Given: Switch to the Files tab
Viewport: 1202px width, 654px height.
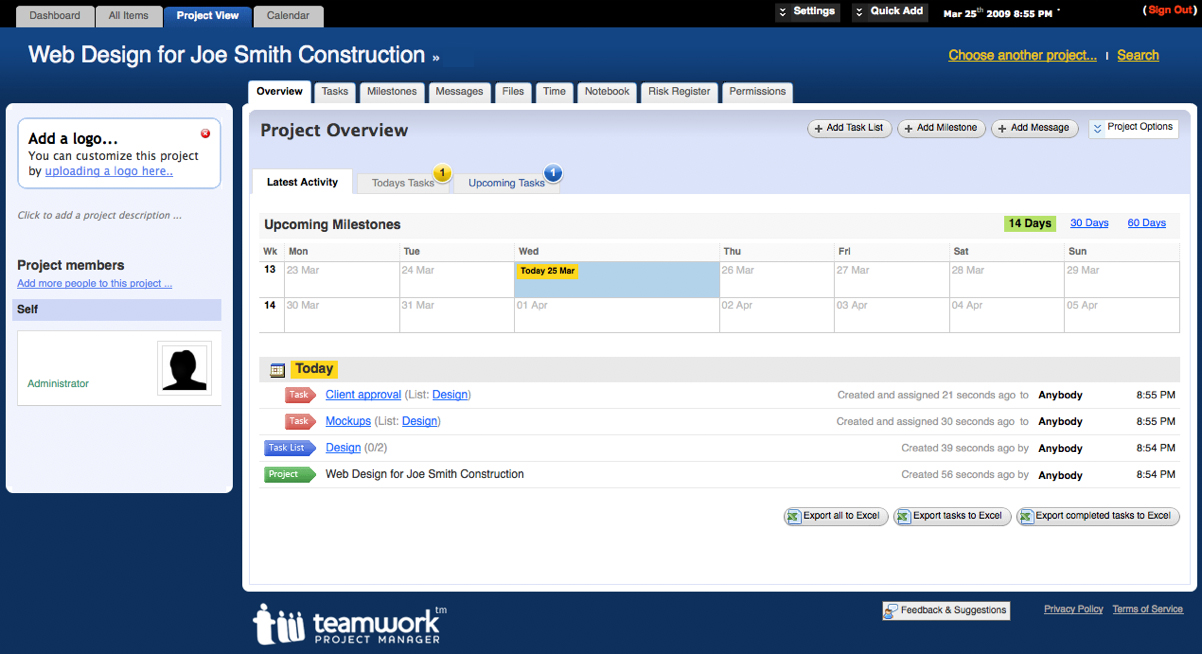Looking at the screenshot, I should 513,92.
